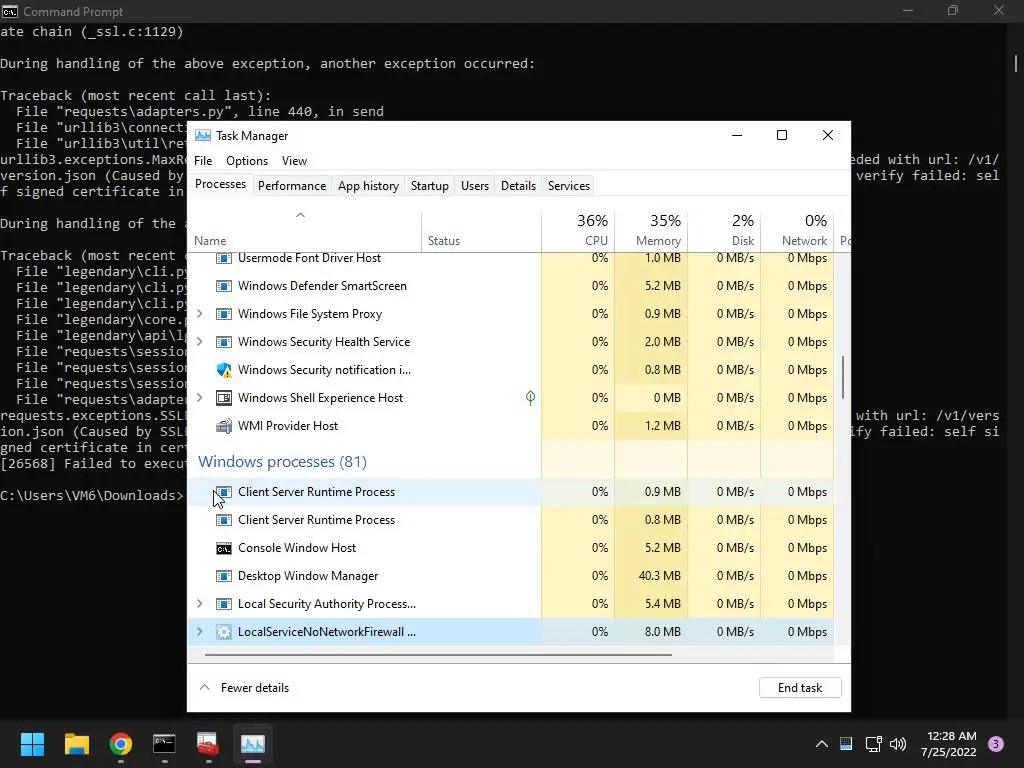Image resolution: width=1024 pixels, height=768 pixels.
Task: Click the Windows Defender SmartScreen process icon
Action: point(223,286)
